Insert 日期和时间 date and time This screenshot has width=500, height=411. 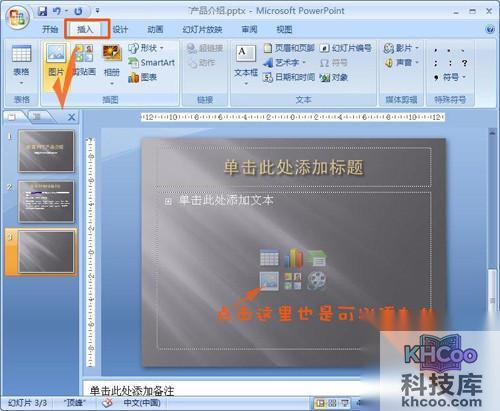[x=289, y=77]
